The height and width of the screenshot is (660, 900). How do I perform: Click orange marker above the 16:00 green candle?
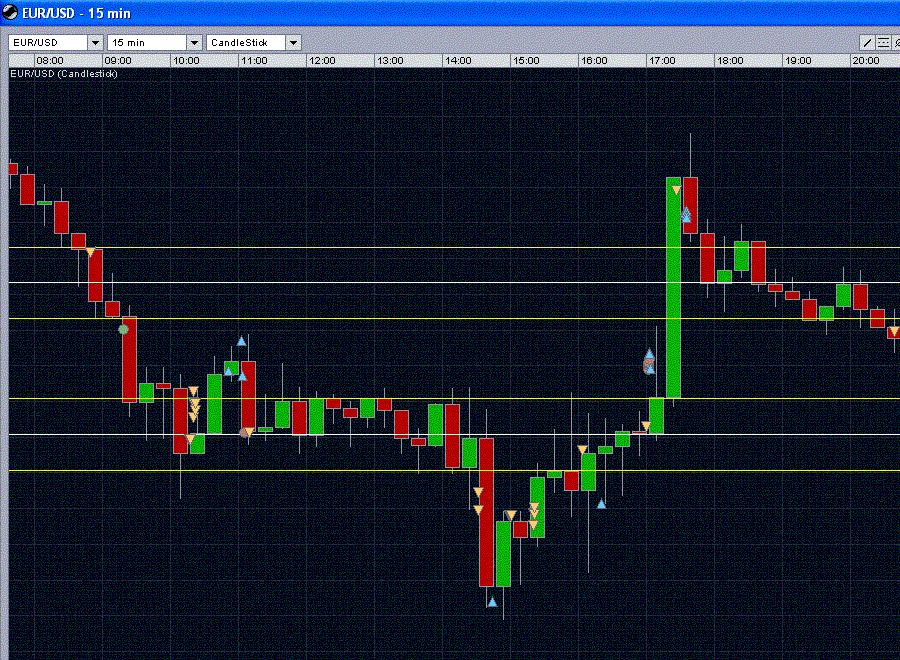(x=583, y=450)
